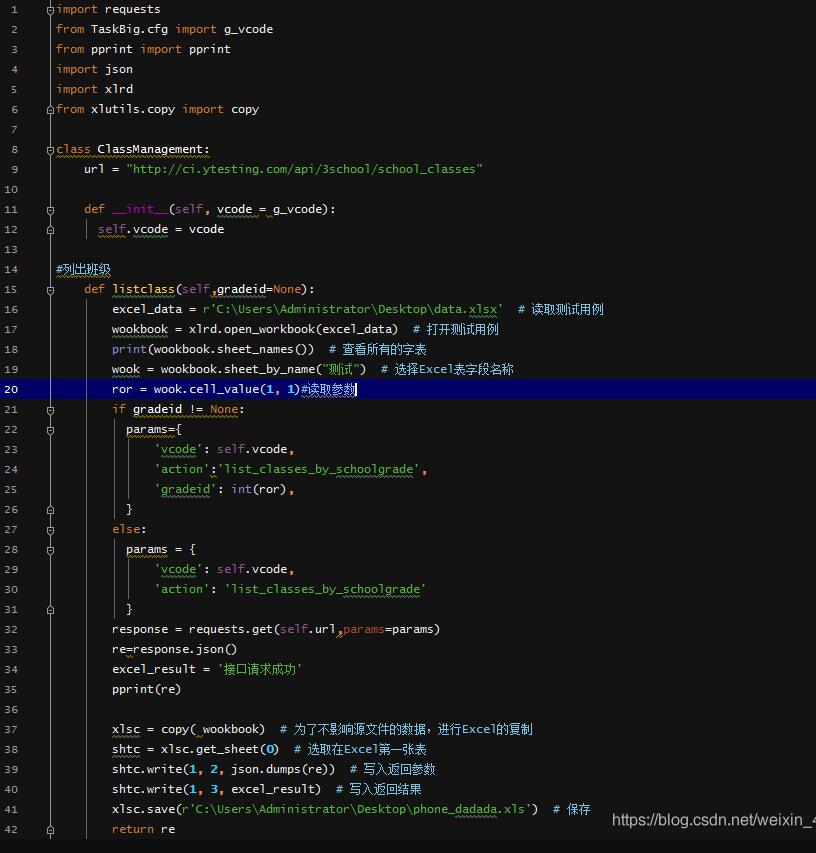
Task: Click the pprint(re) call on line 35
Action: click(147, 689)
